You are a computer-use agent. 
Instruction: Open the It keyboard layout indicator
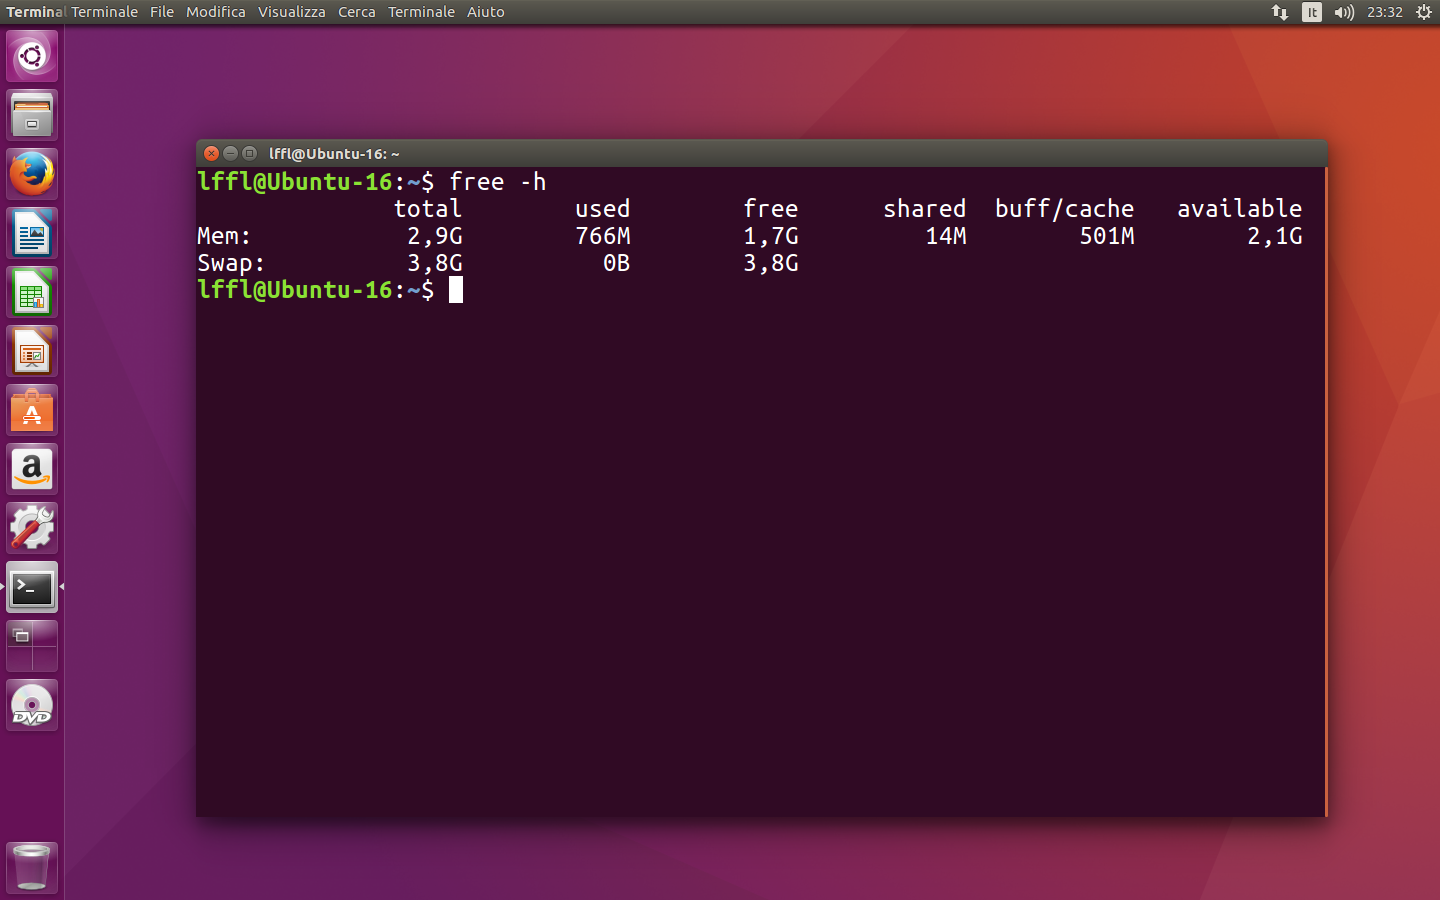click(1311, 12)
